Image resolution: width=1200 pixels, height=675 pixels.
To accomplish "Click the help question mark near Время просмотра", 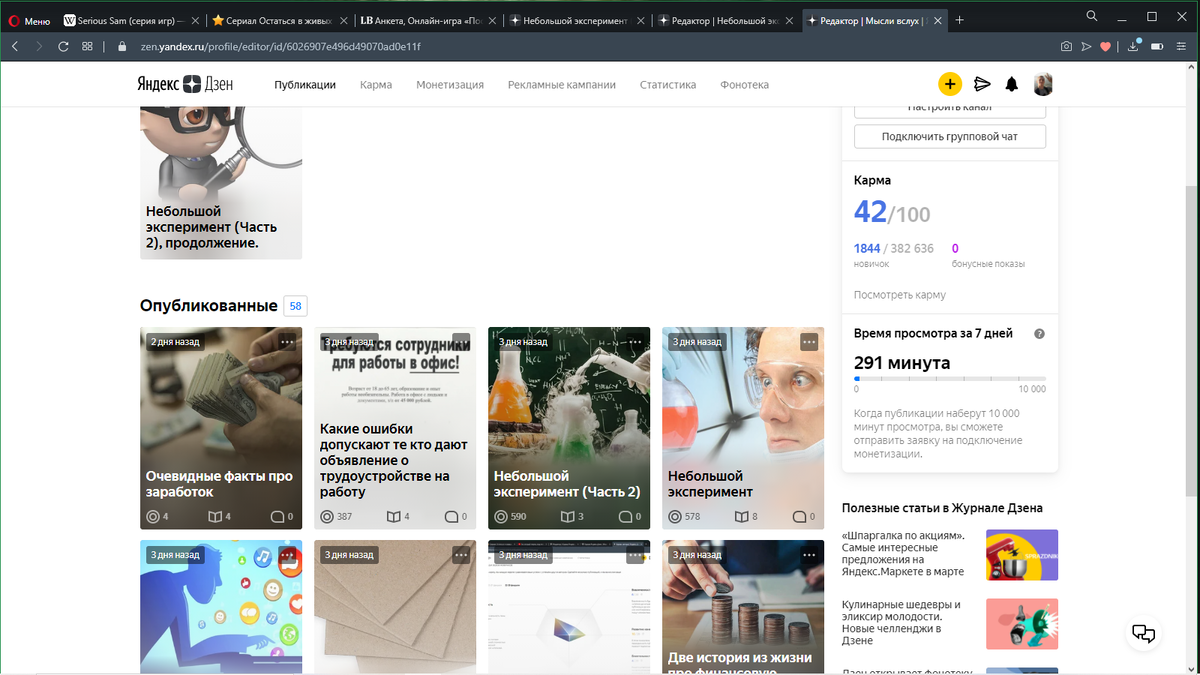I will click(x=1039, y=334).
